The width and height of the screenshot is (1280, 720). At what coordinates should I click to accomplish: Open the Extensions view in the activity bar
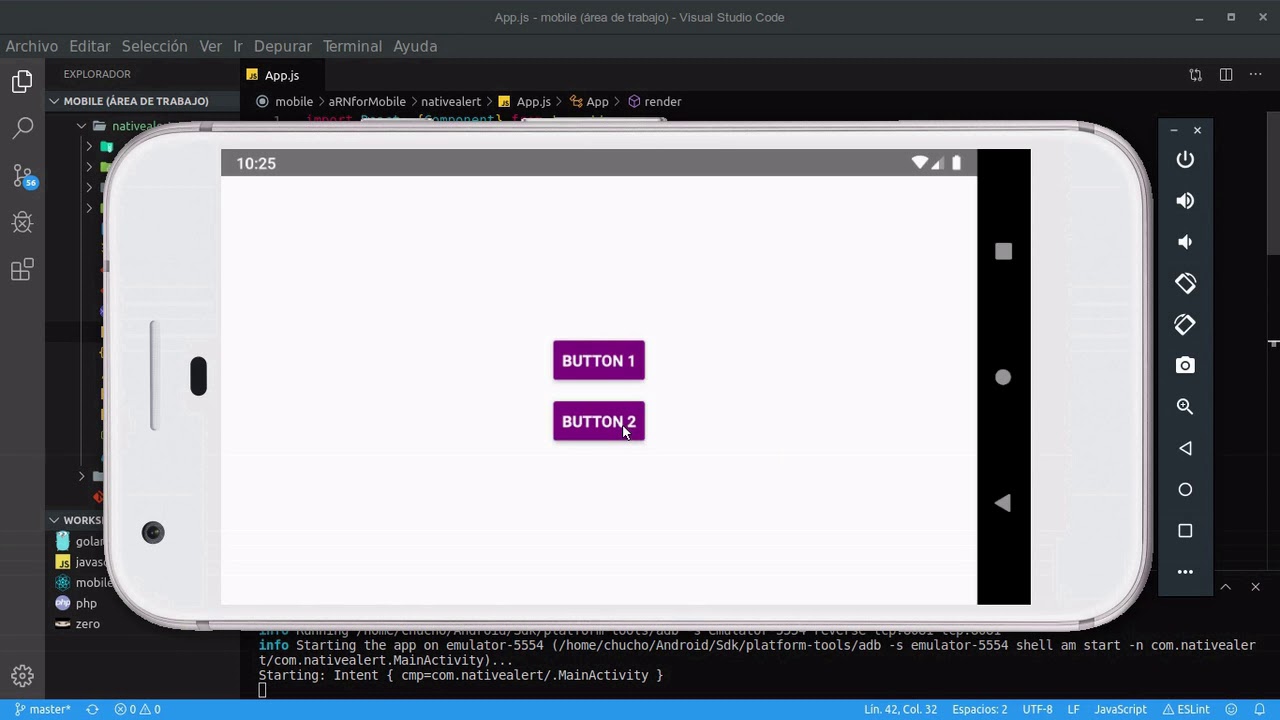(x=22, y=269)
